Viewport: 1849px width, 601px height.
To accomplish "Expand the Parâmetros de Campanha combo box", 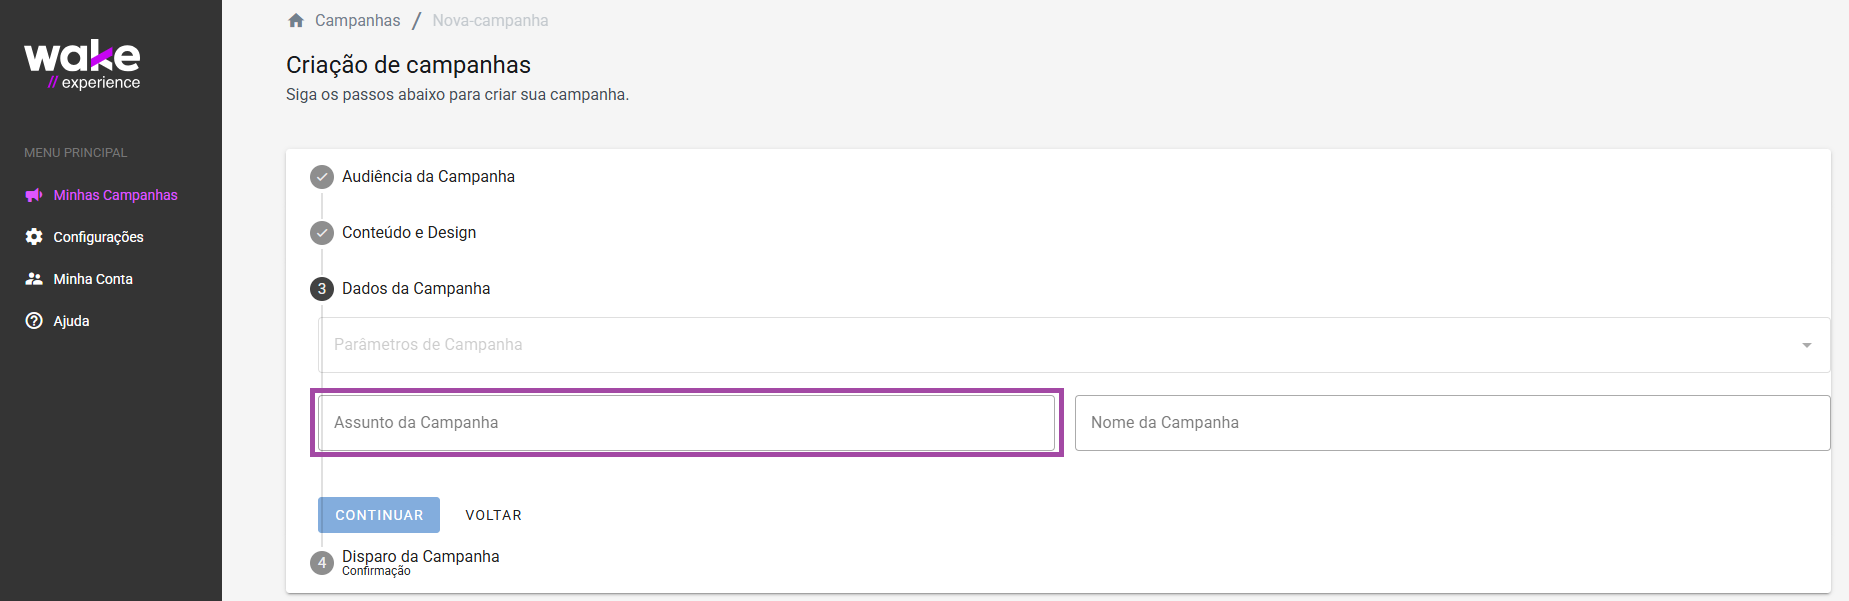I will click(x=1060, y=345).
